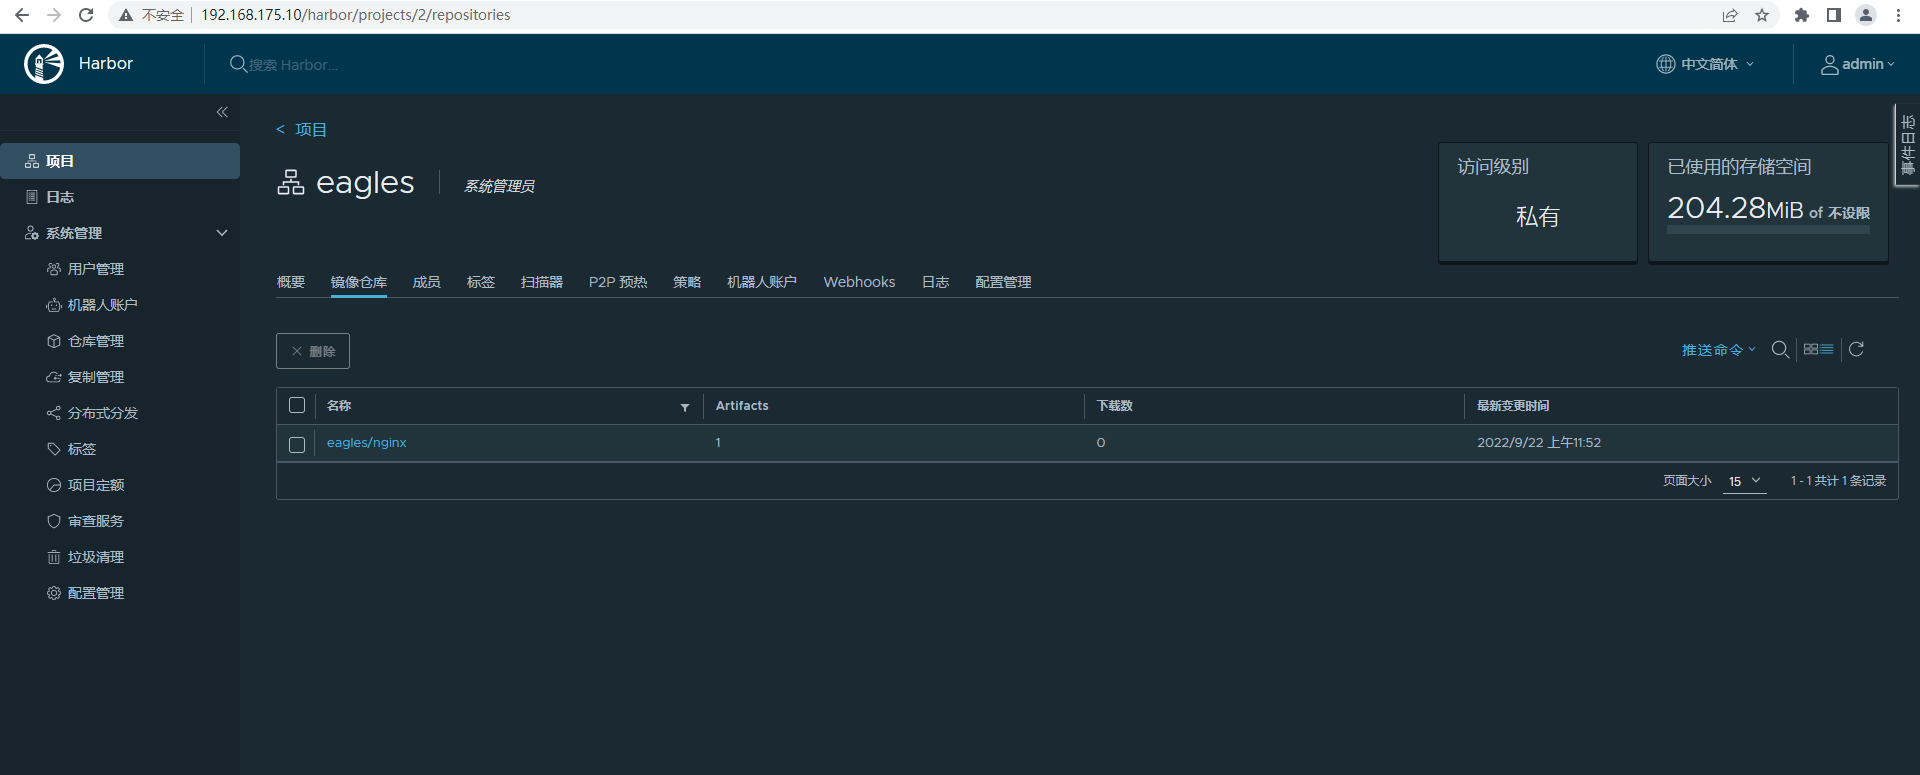Screen dimensions: 1920x775
Task: Collapse the sidebar with double-chevron icon
Action: click(222, 112)
